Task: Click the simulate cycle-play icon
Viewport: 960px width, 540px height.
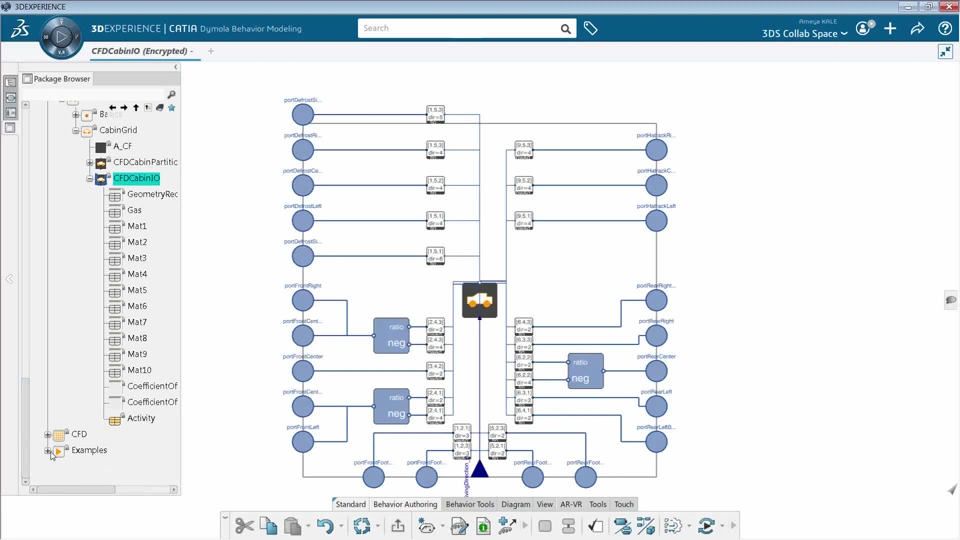Action: (x=706, y=526)
